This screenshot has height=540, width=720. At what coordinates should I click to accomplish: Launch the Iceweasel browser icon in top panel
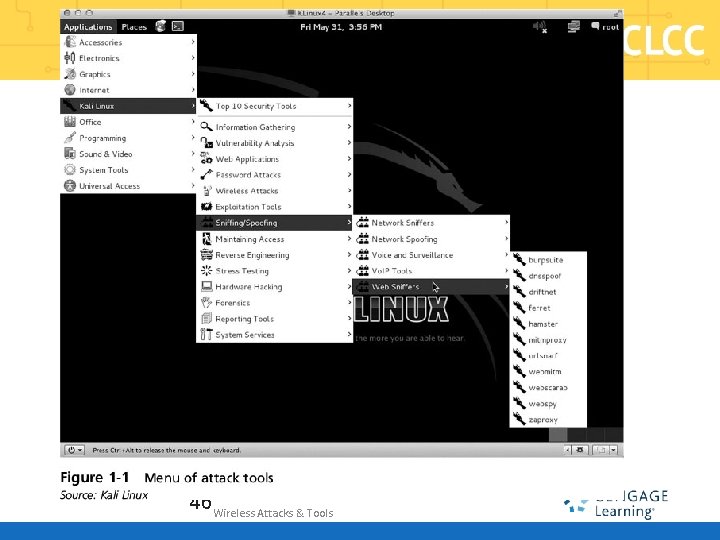[x=160, y=26]
